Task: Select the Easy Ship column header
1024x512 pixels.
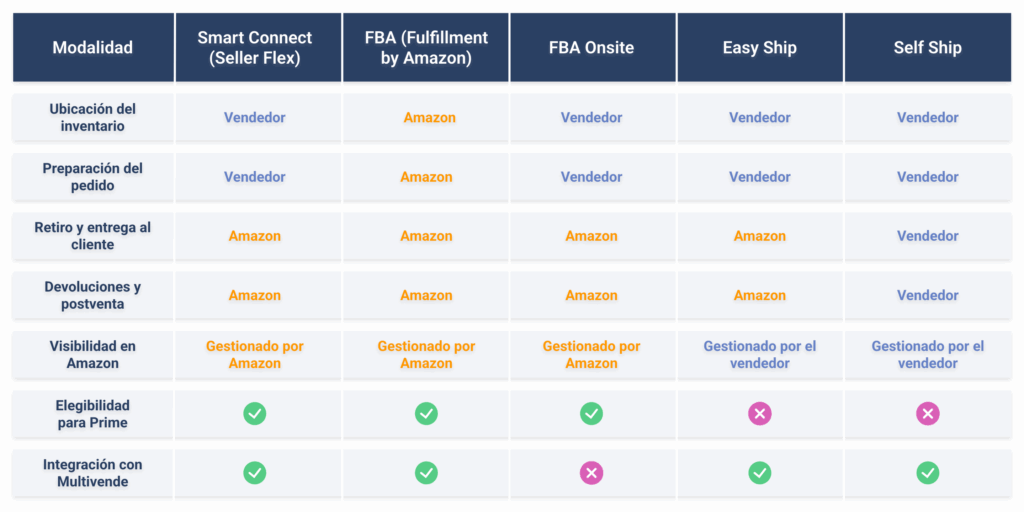Action: [760, 48]
